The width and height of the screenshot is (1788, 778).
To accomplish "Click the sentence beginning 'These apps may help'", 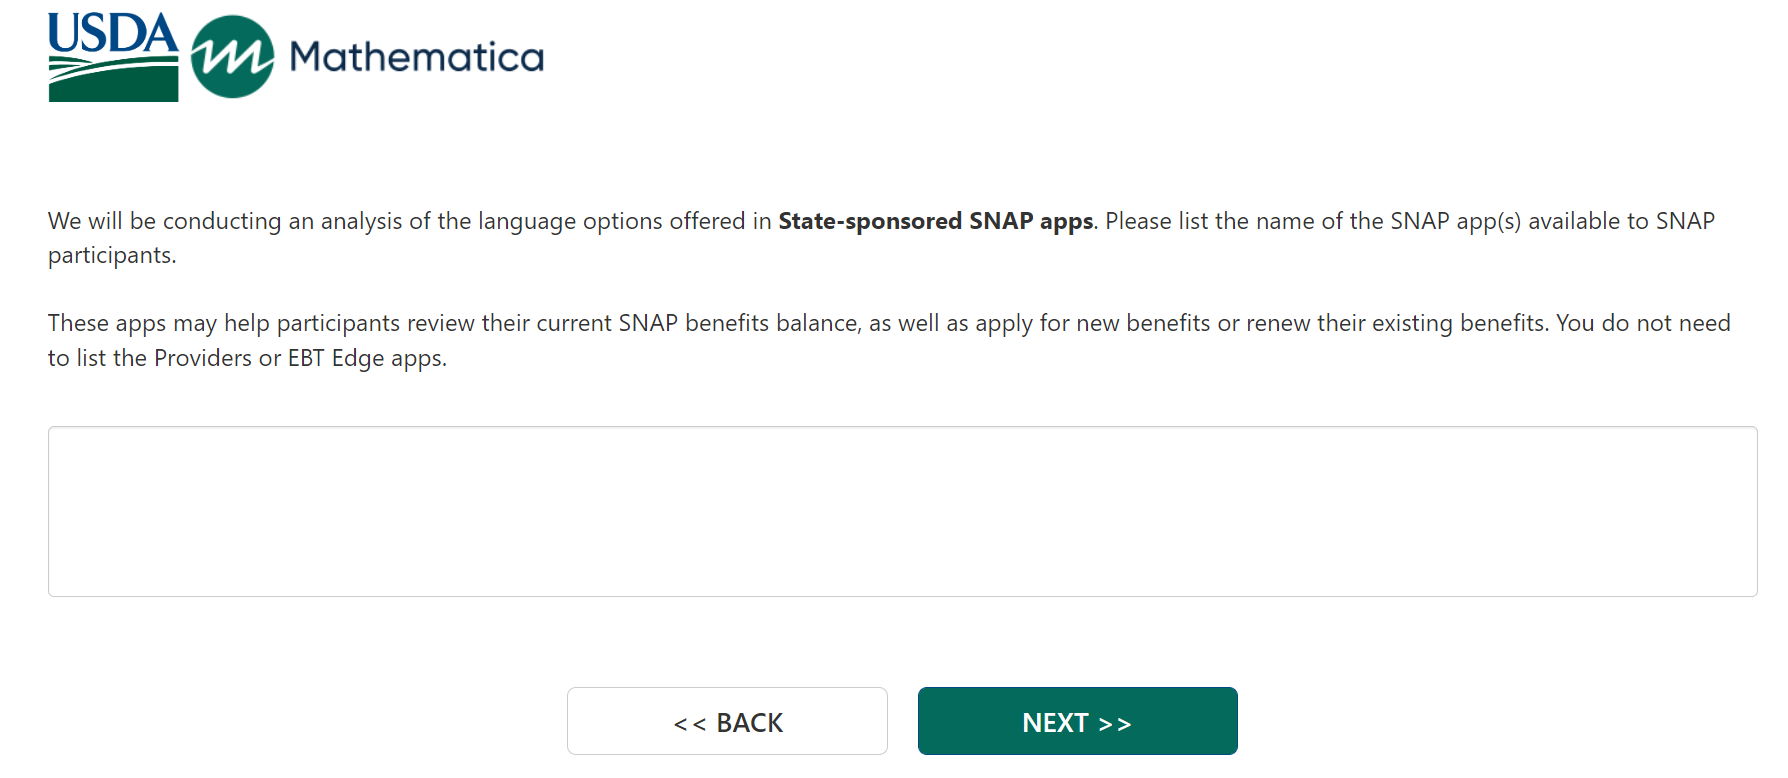I will coord(500,324).
